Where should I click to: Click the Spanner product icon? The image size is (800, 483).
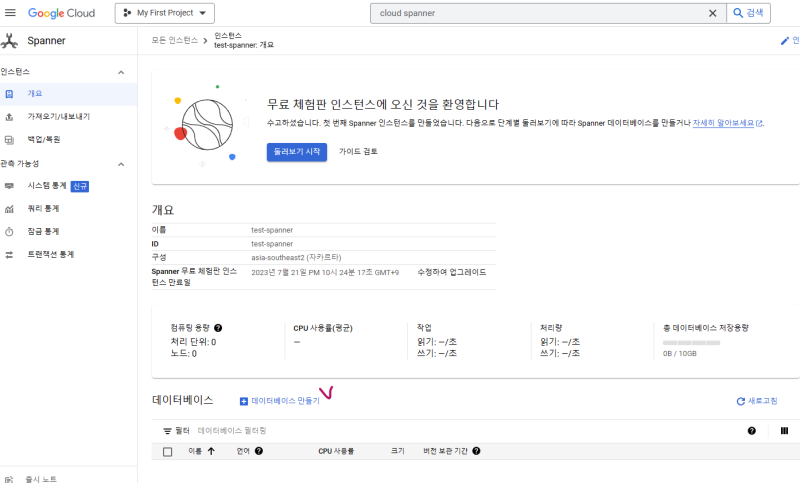click(11, 41)
